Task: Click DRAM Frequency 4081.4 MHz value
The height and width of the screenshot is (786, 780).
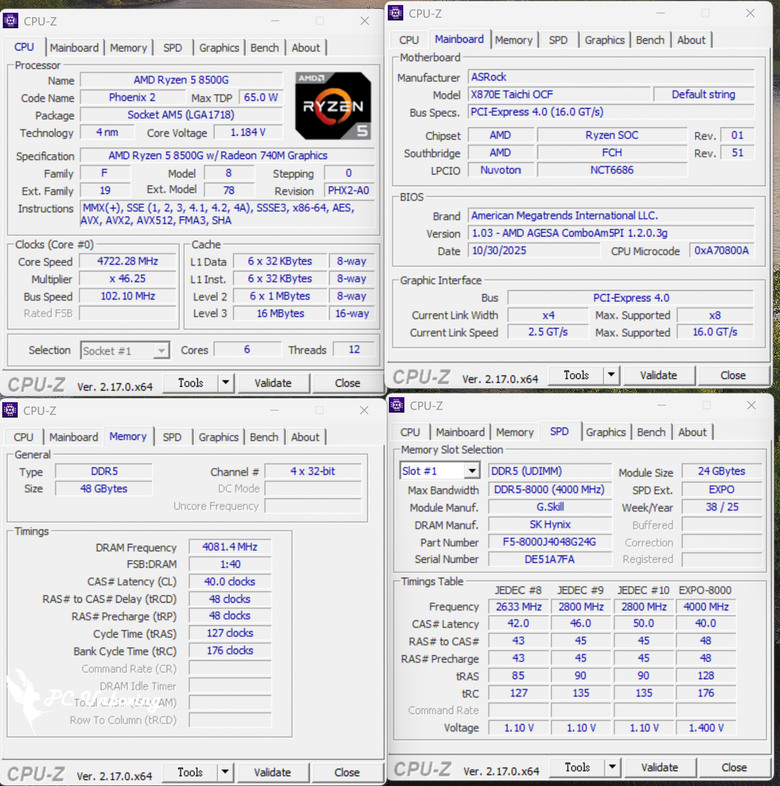Action: tap(230, 546)
